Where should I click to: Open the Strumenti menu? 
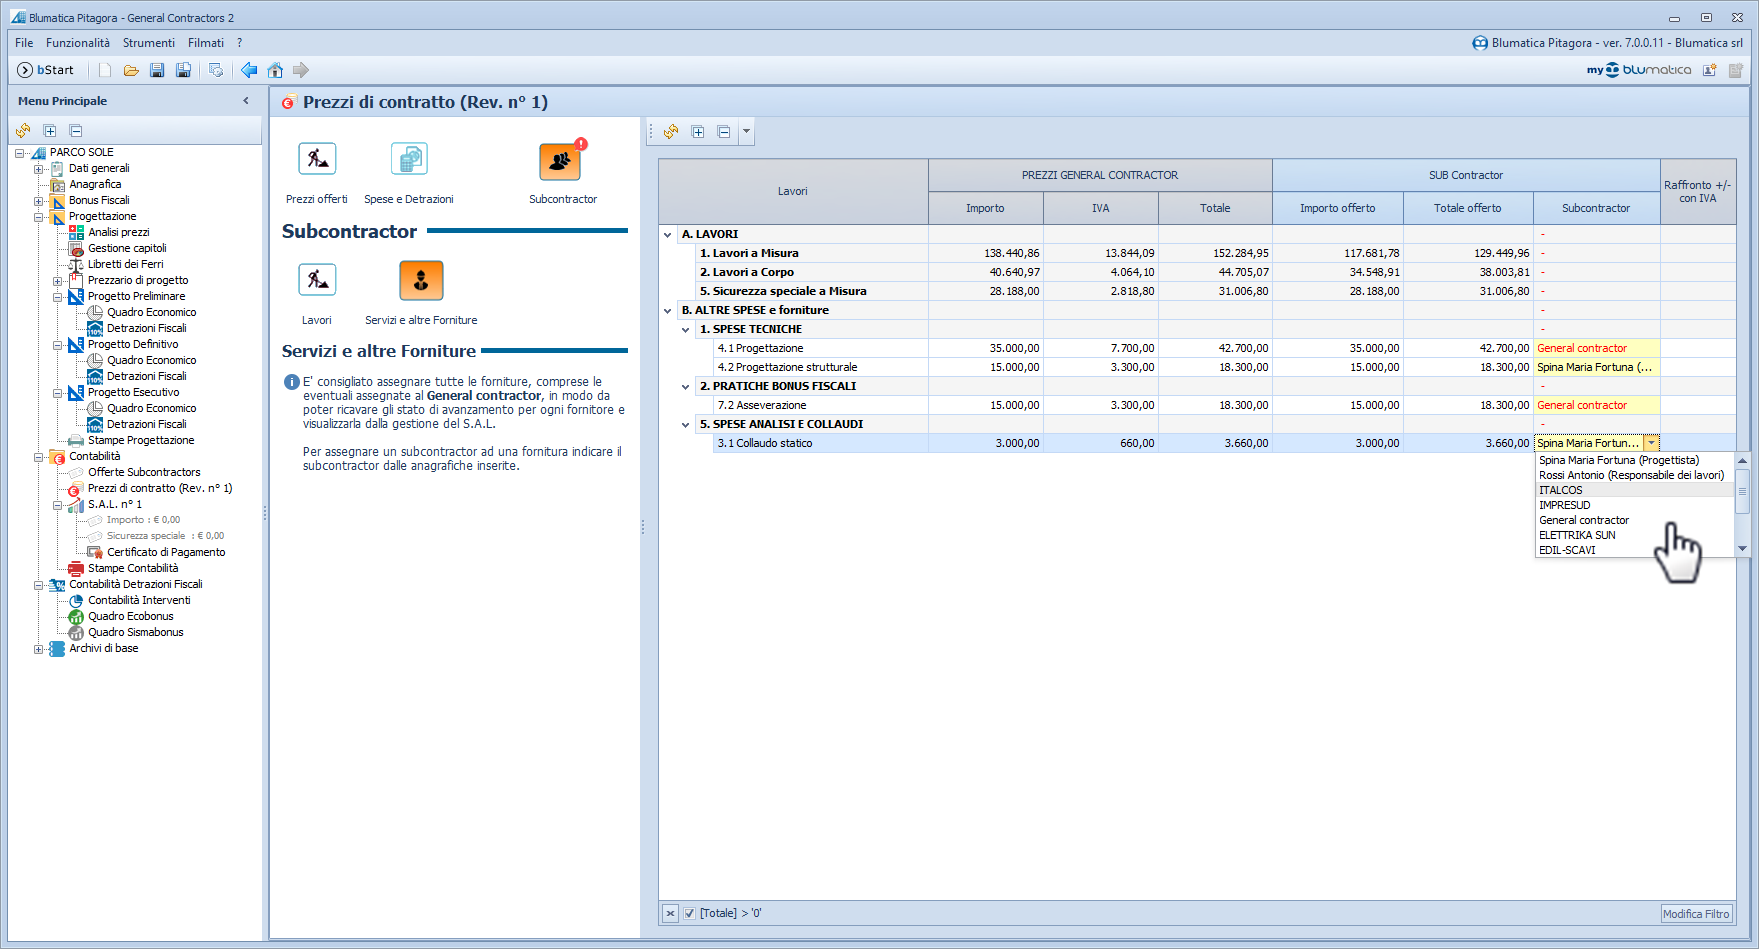[149, 43]
